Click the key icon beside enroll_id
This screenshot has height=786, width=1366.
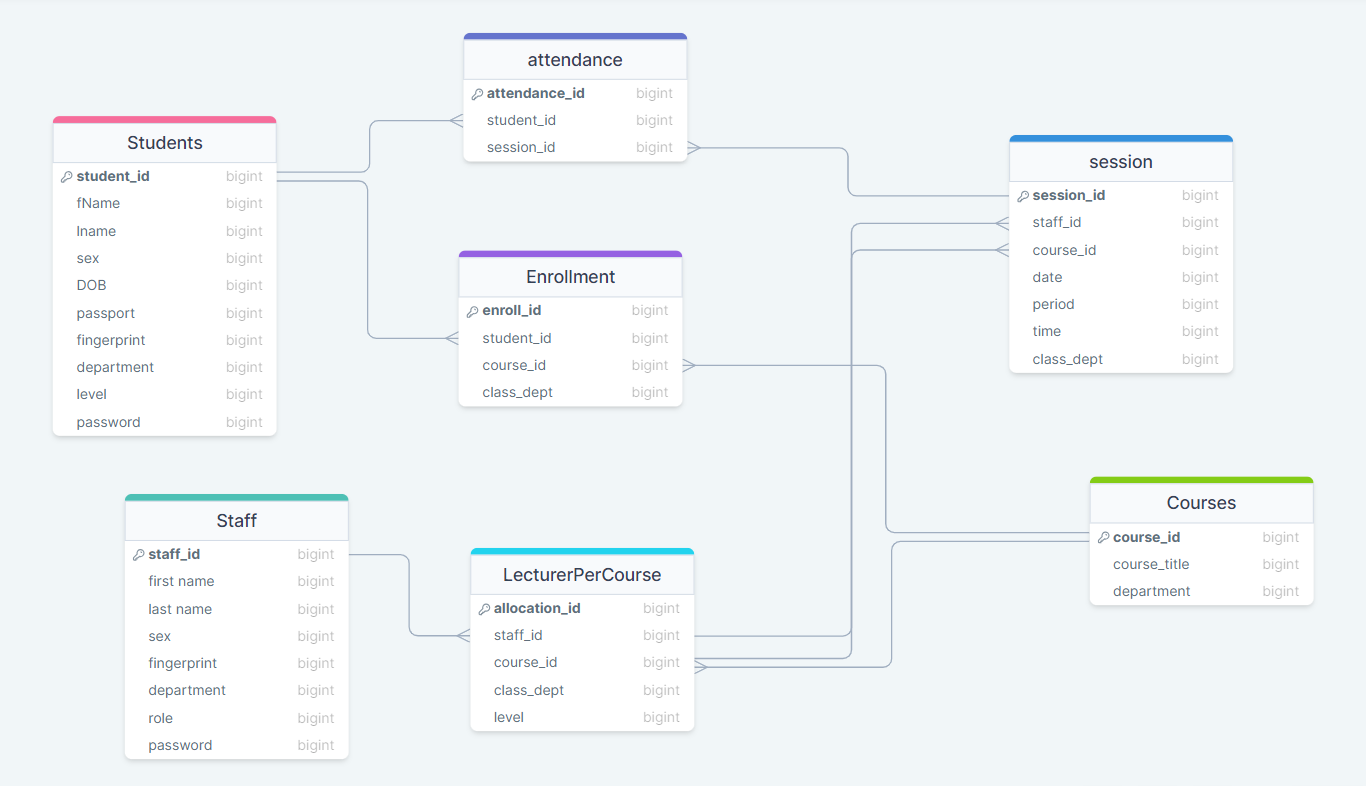pos(473,311)
